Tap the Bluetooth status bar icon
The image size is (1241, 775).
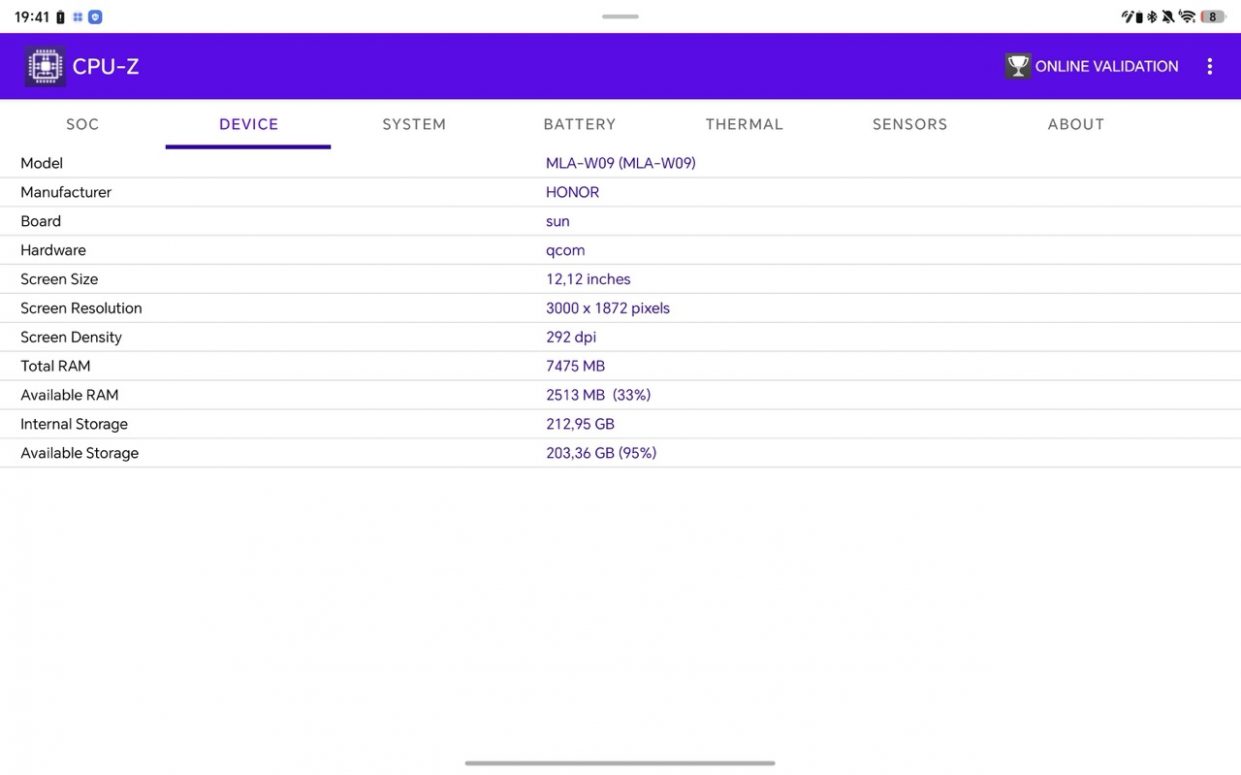point(1152,16)
